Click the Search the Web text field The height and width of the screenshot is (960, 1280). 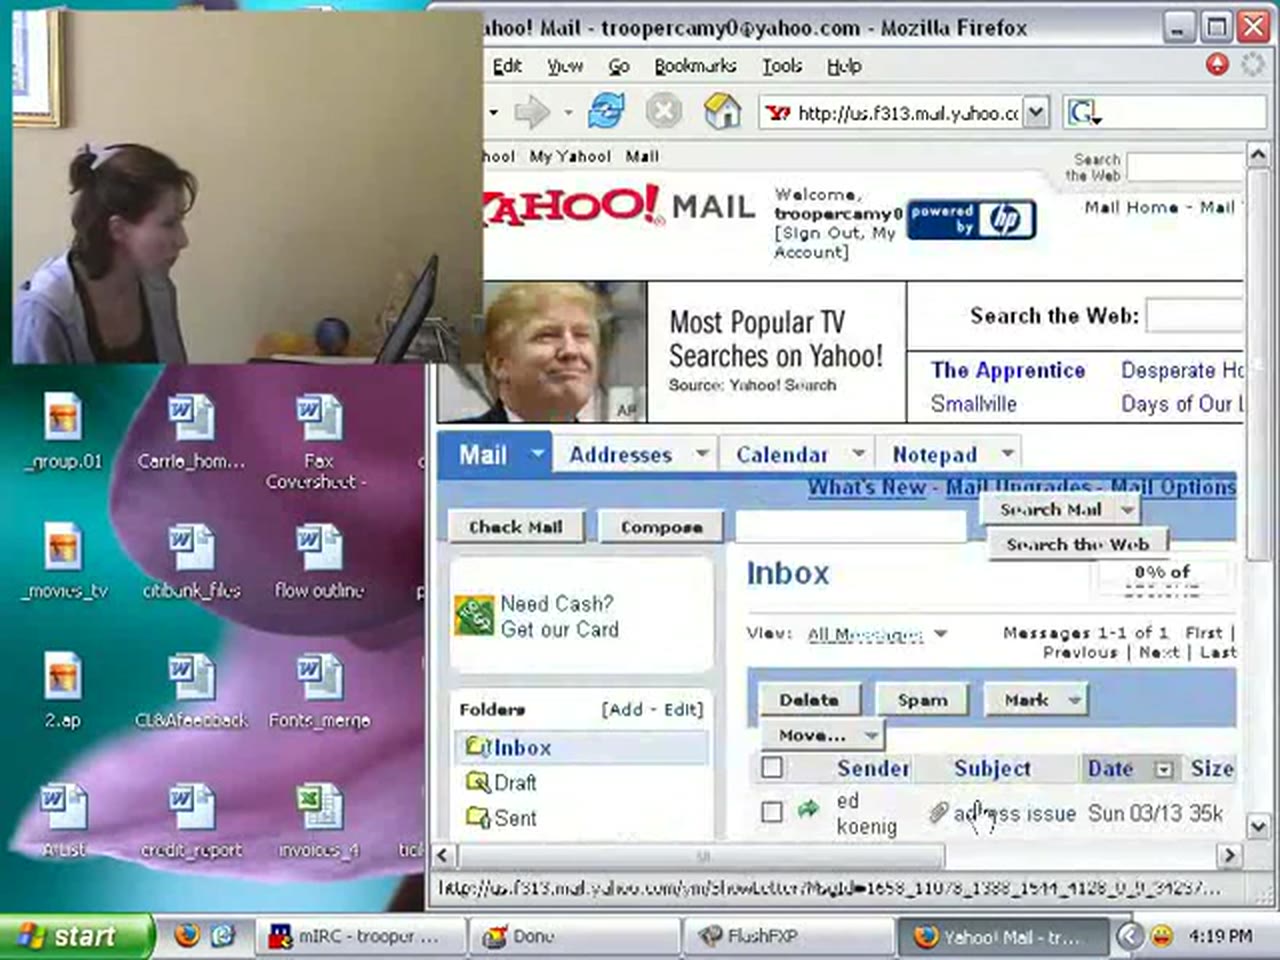[1194, 316]
